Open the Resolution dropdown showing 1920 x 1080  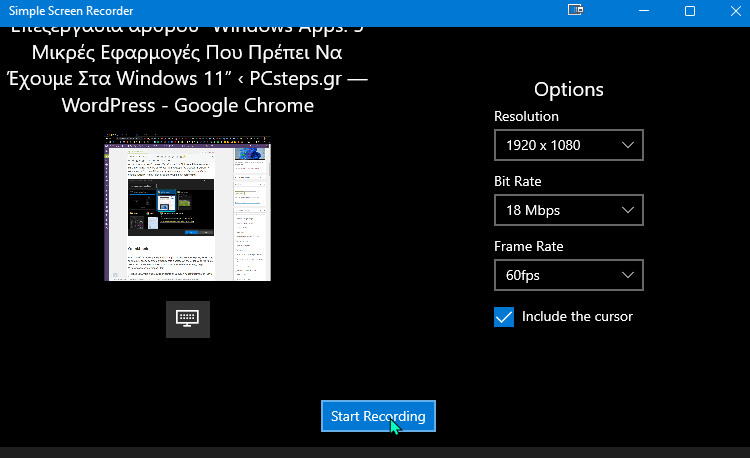click(569, 145)
